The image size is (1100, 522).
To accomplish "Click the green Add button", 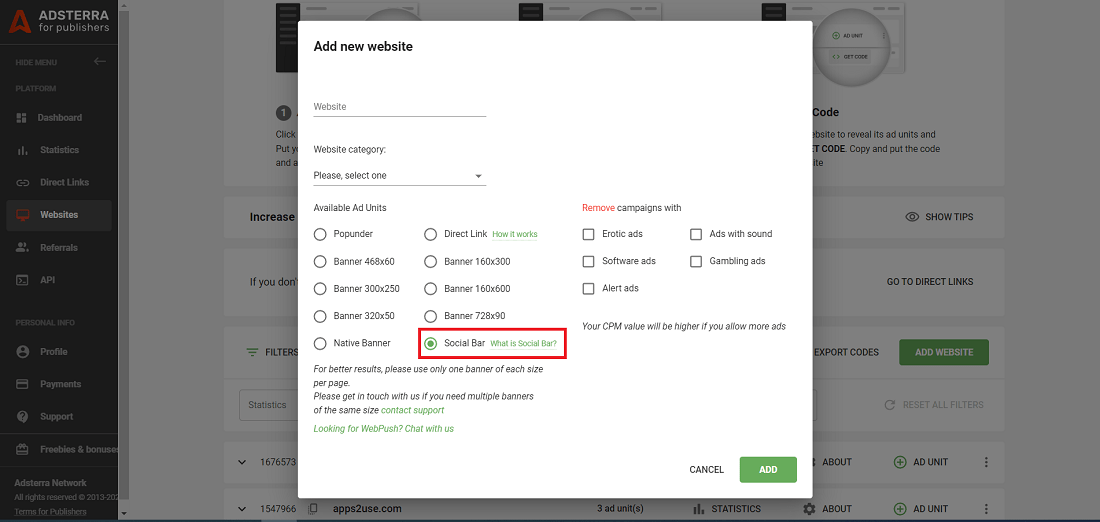I will [768, 469].
